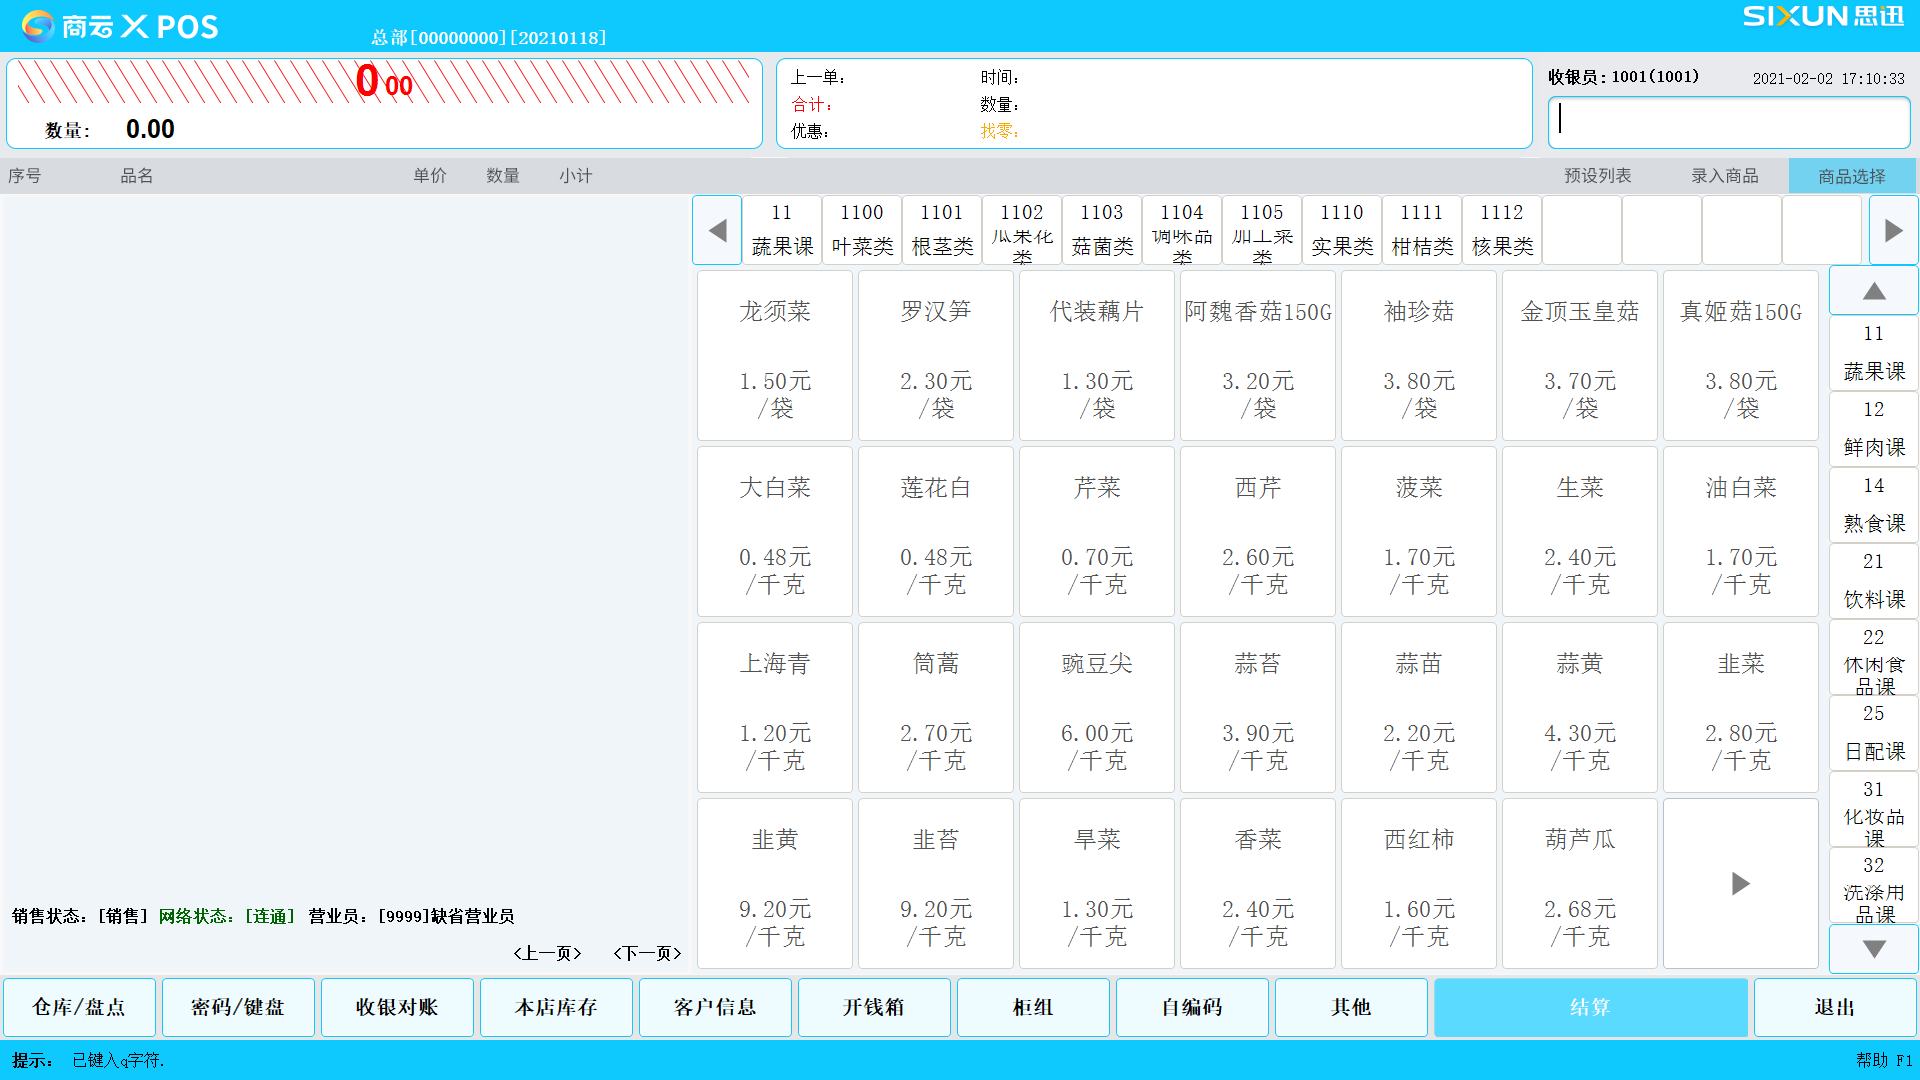
Task: Choose department 11 蔬果课 in side list
Action: [x=1874, y=352]
